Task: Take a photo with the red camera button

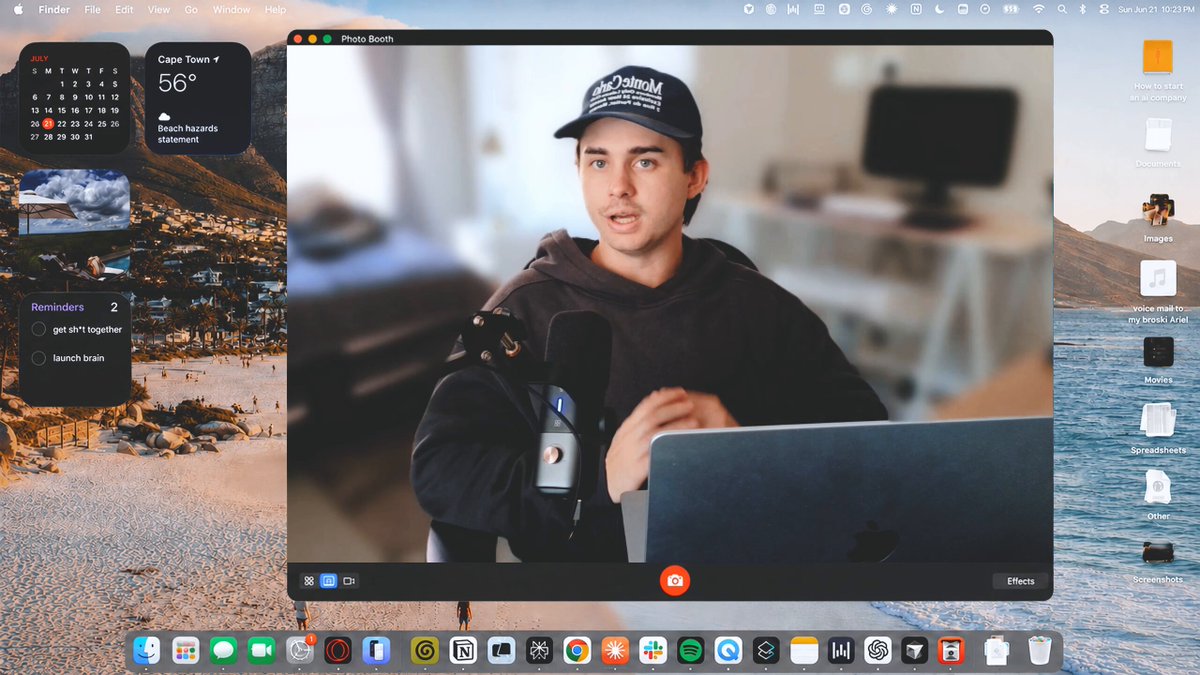Action: tap(675, 581)
